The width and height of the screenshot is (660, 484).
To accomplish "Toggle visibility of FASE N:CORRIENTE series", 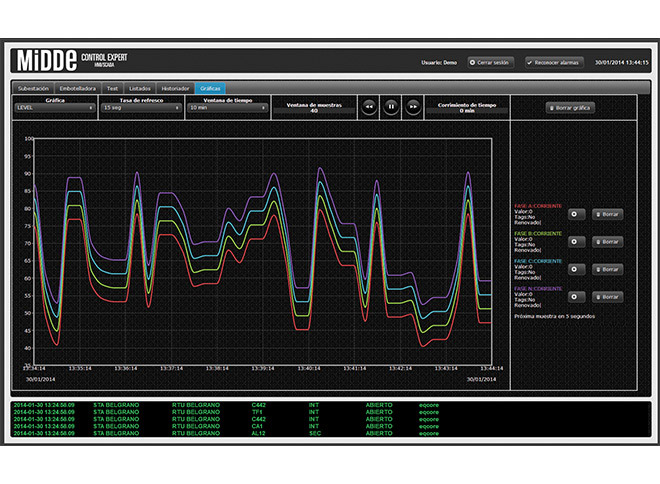I will coord(575,296).
